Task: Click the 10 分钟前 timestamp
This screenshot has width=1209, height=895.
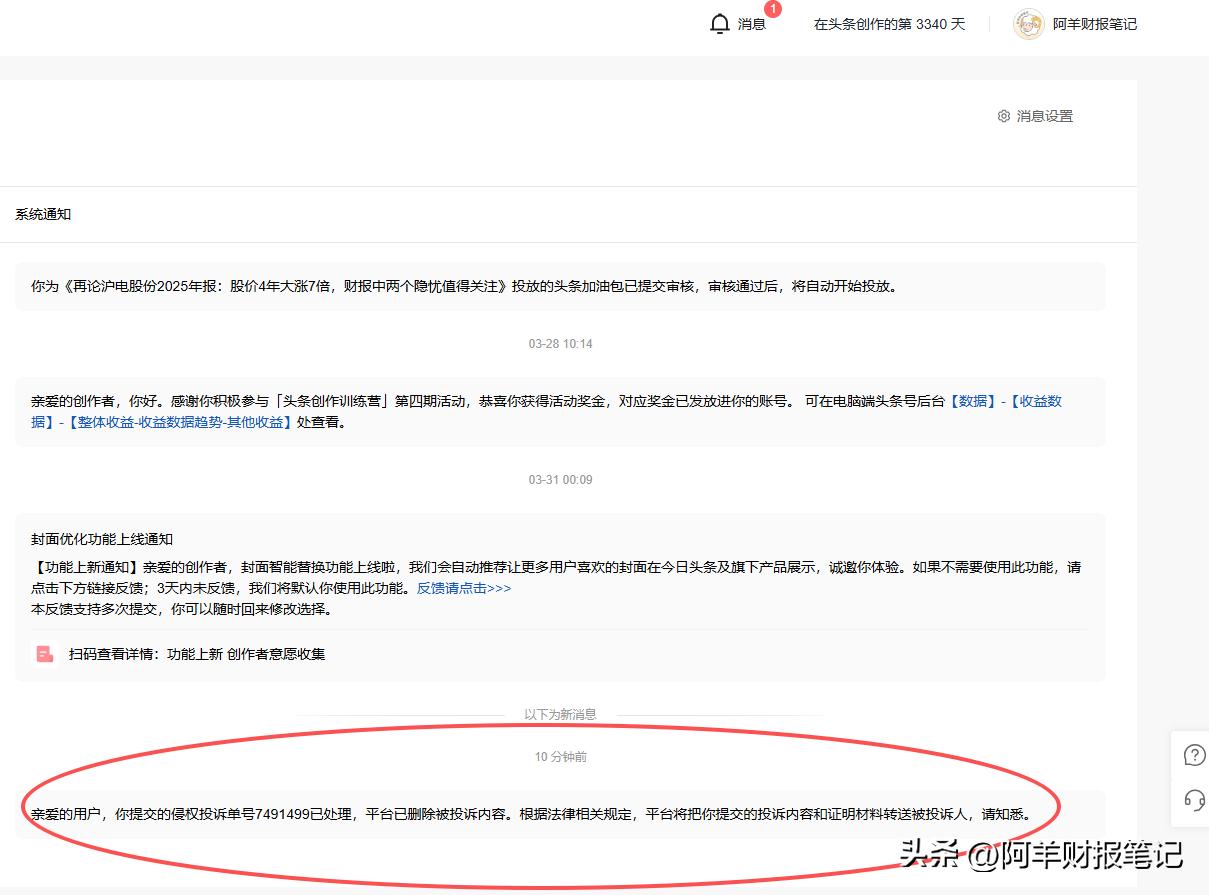Action: coord(558,757)
